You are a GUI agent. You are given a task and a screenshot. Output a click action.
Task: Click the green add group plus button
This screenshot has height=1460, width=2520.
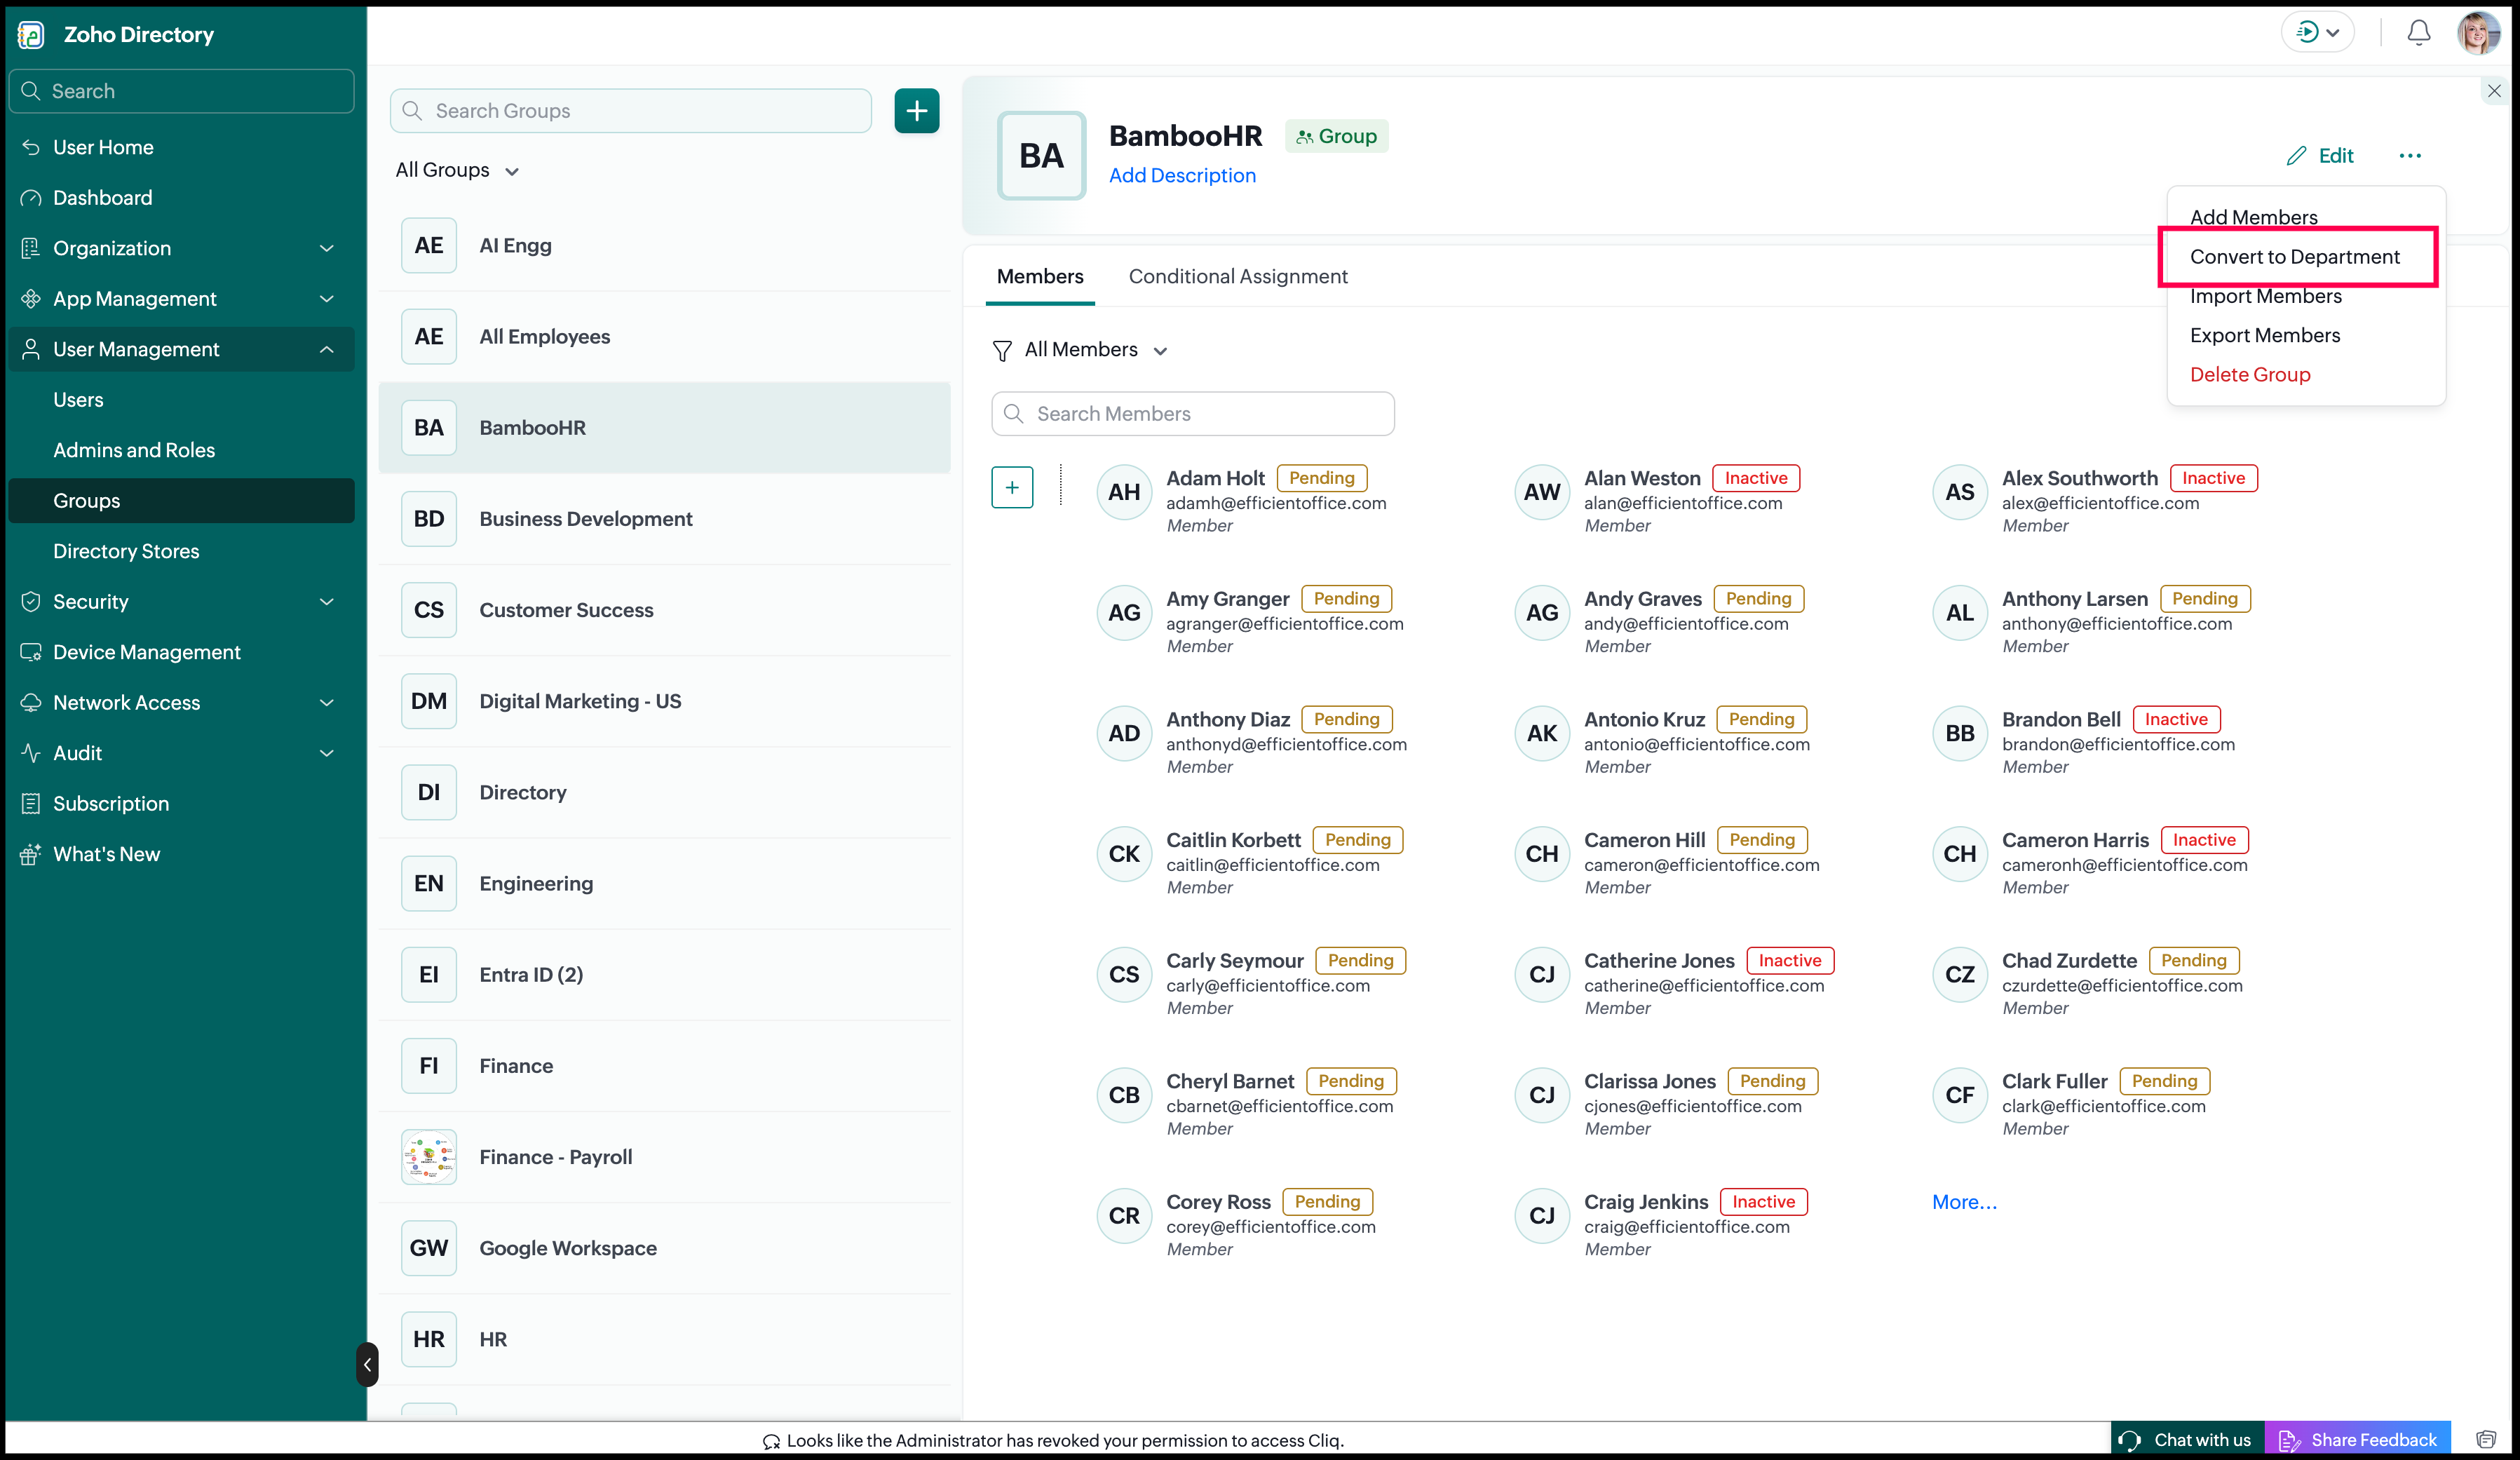(x=916, y=111)
